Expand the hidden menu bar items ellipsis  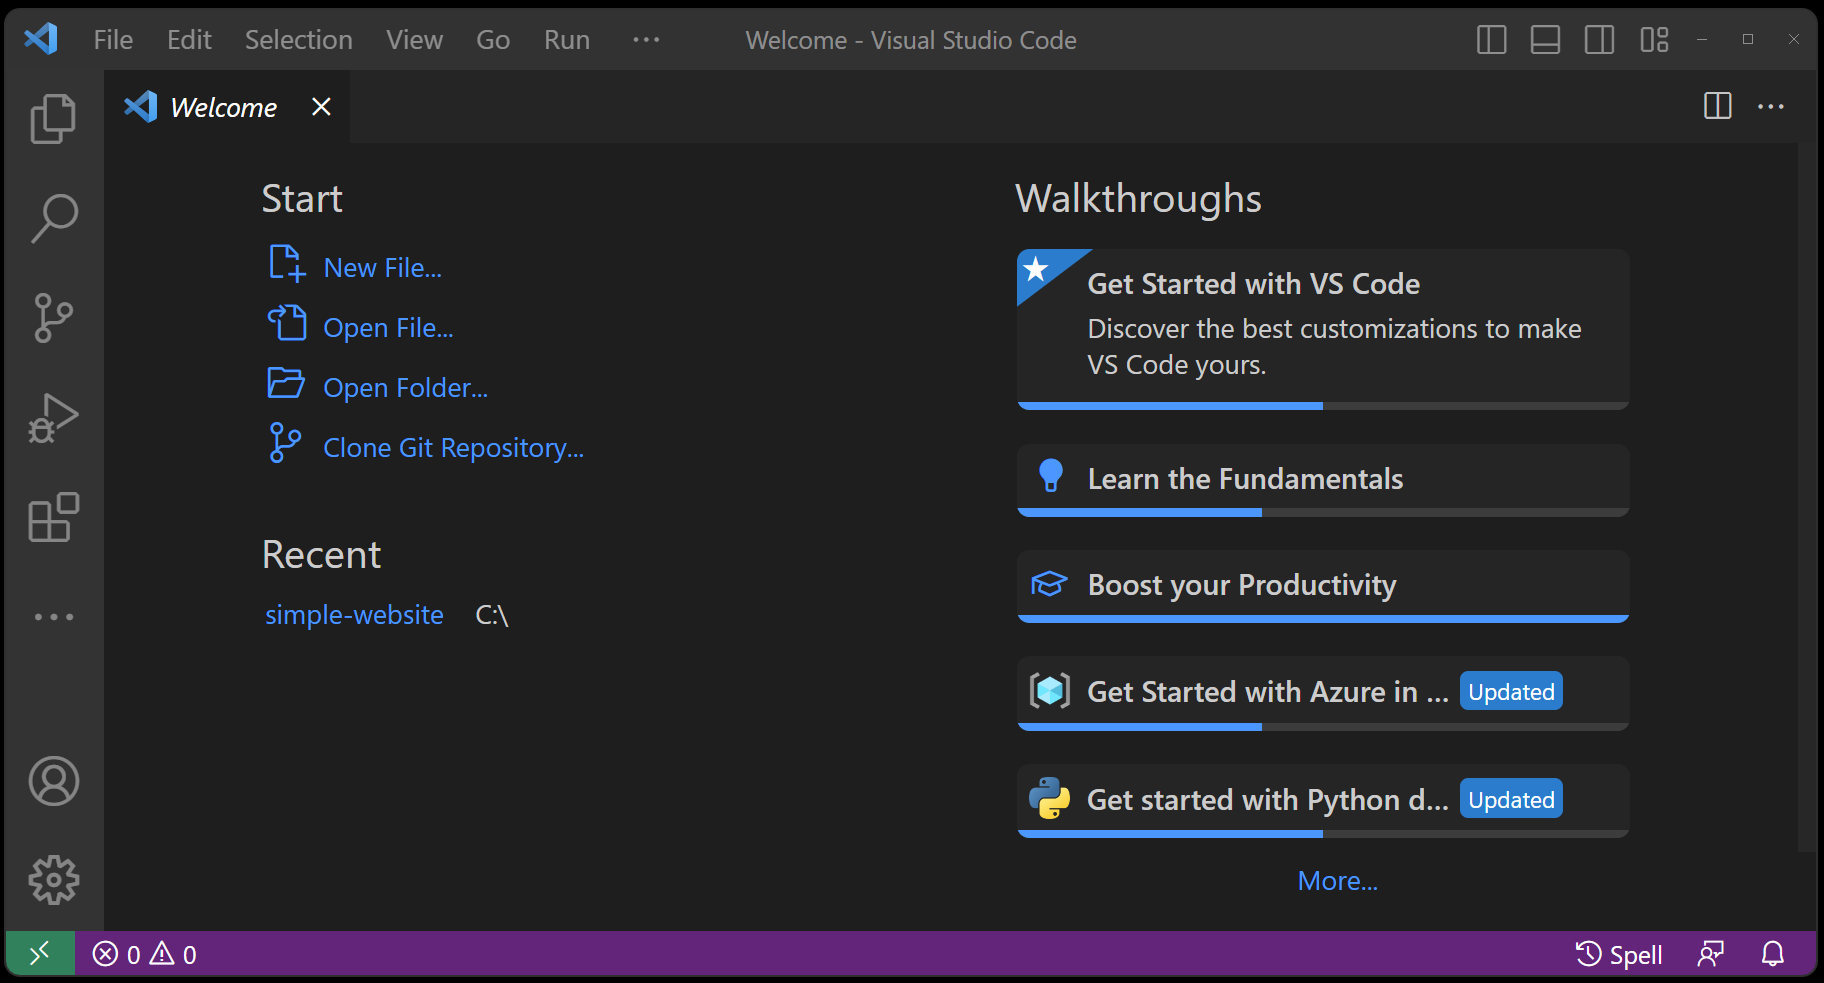(646, 40)
